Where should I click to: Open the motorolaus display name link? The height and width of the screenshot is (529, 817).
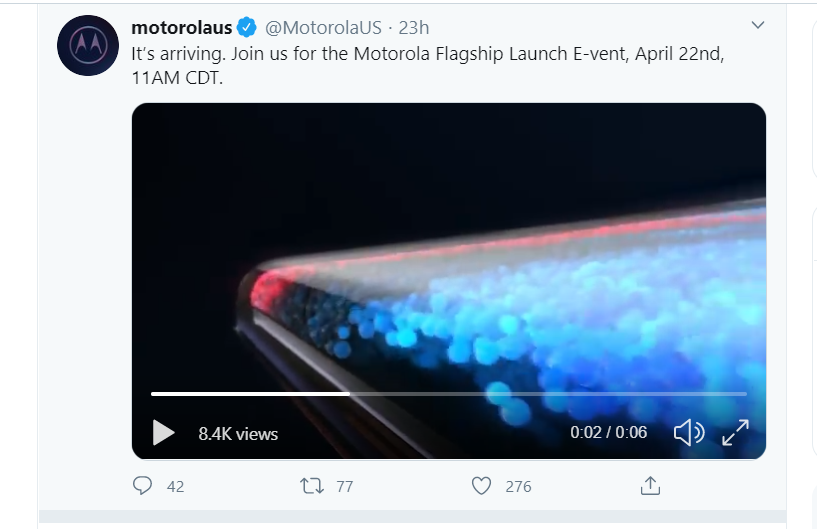click(181, 28)
